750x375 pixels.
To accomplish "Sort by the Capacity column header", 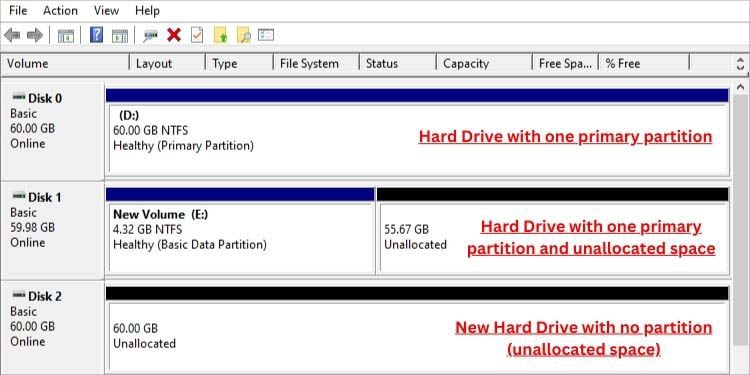I will coord(484,64).
